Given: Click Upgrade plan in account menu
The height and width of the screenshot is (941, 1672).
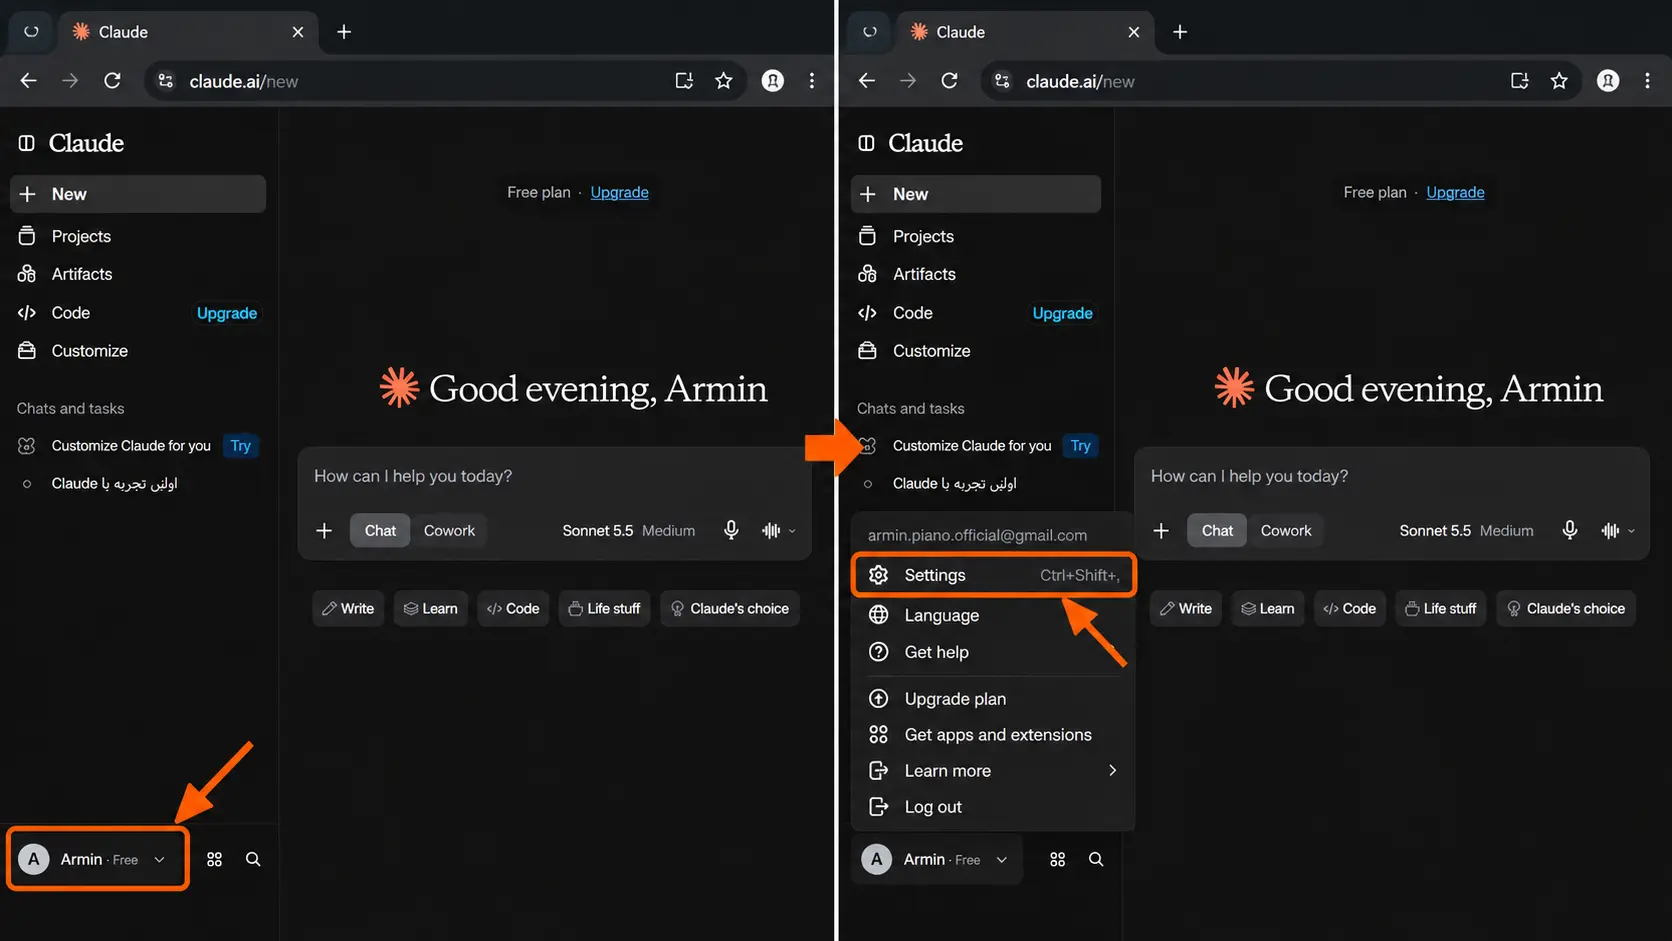Looking at the screenshot, I should click(x=994, y=699).
